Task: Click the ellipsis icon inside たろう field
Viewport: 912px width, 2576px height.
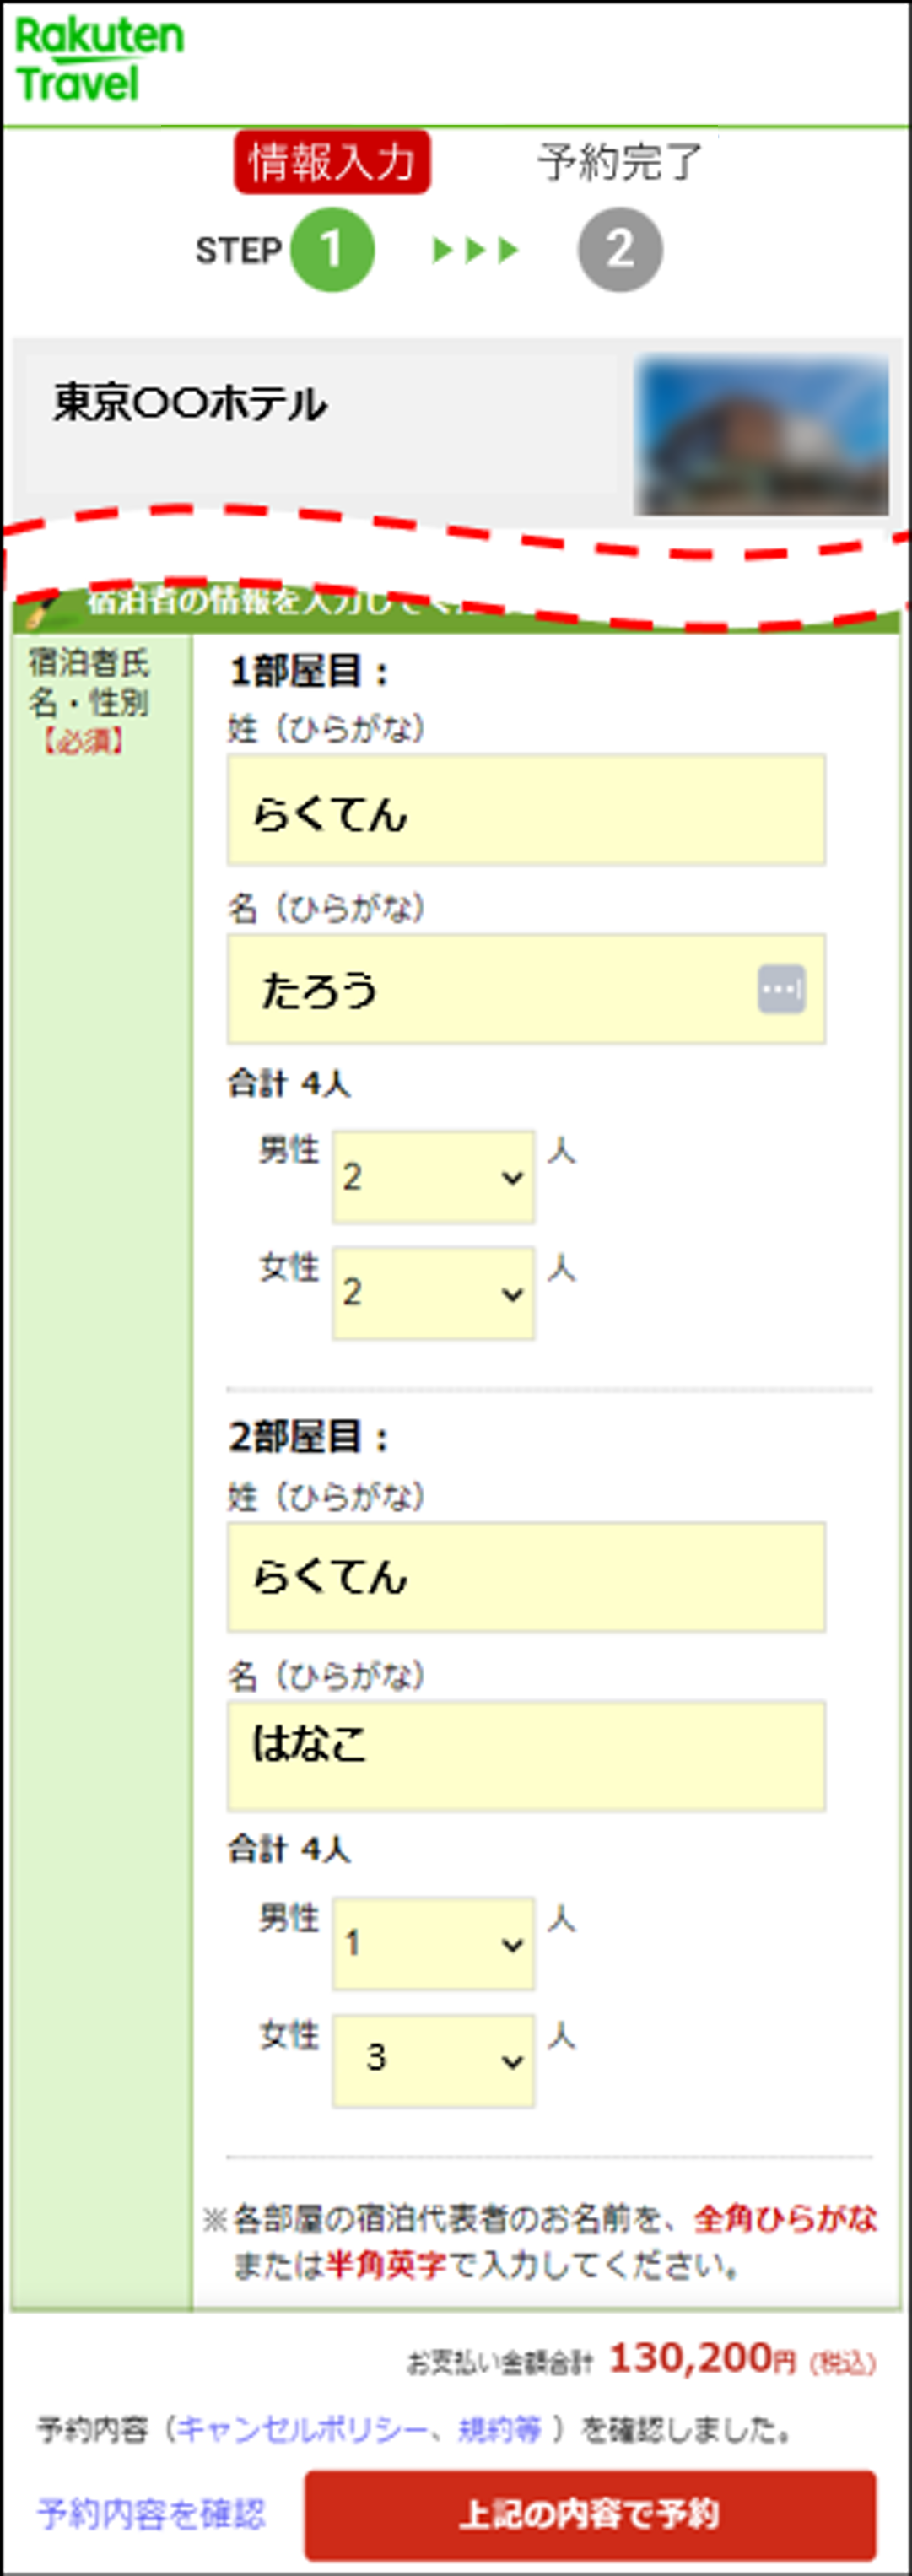Action: pos(781,988)
